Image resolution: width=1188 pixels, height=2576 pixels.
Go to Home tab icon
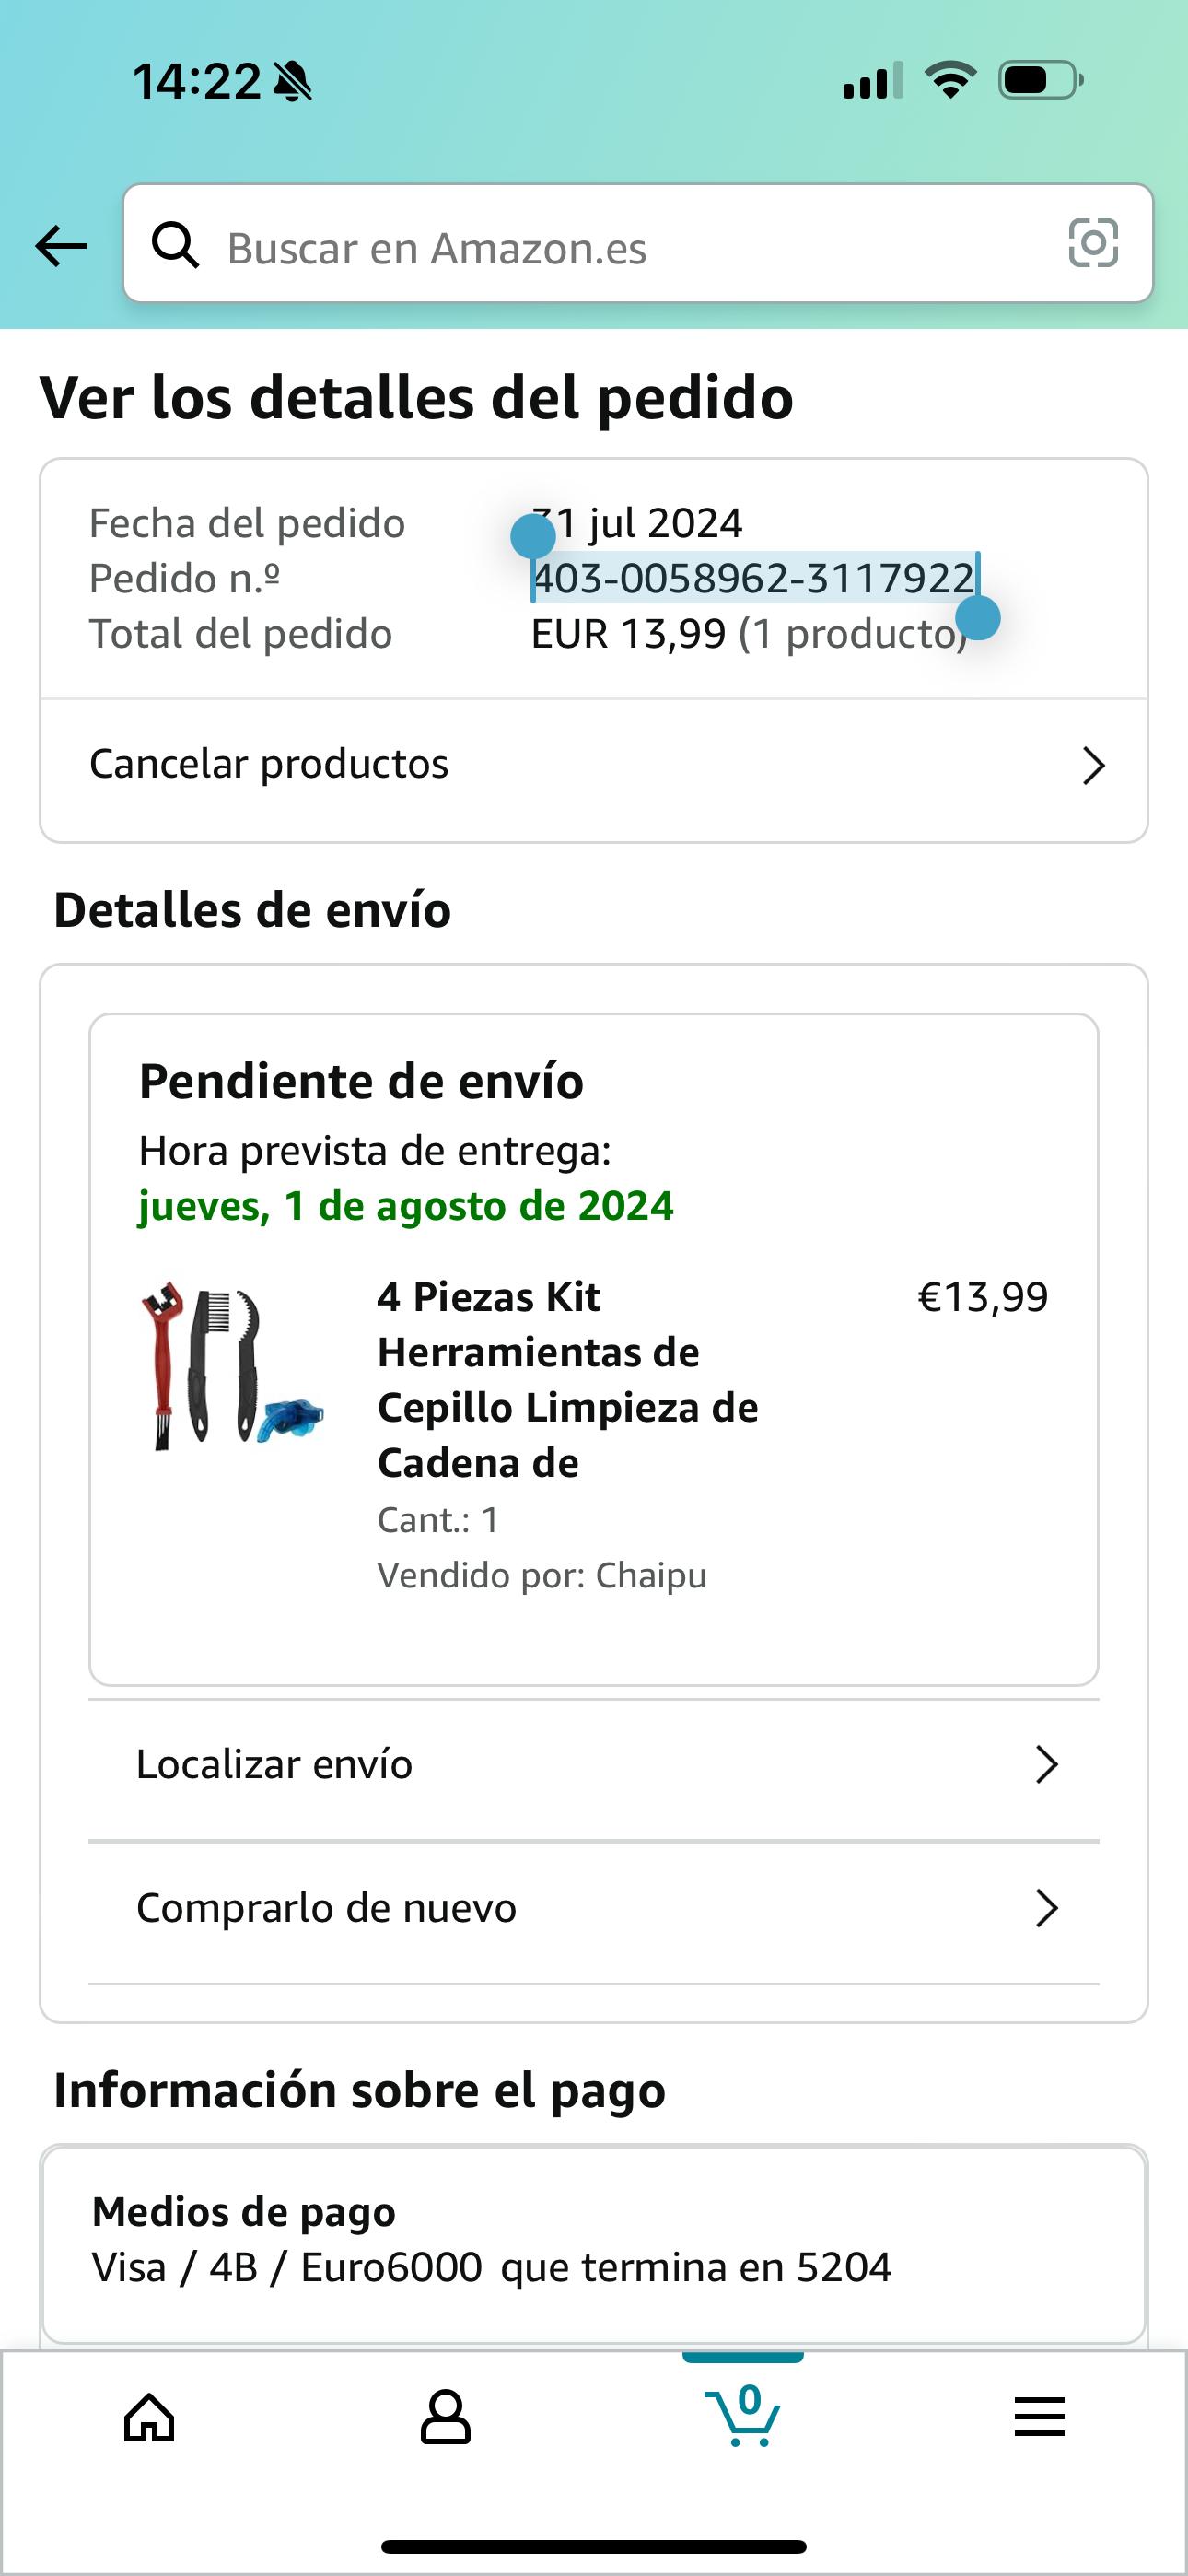click(149, 2418)
